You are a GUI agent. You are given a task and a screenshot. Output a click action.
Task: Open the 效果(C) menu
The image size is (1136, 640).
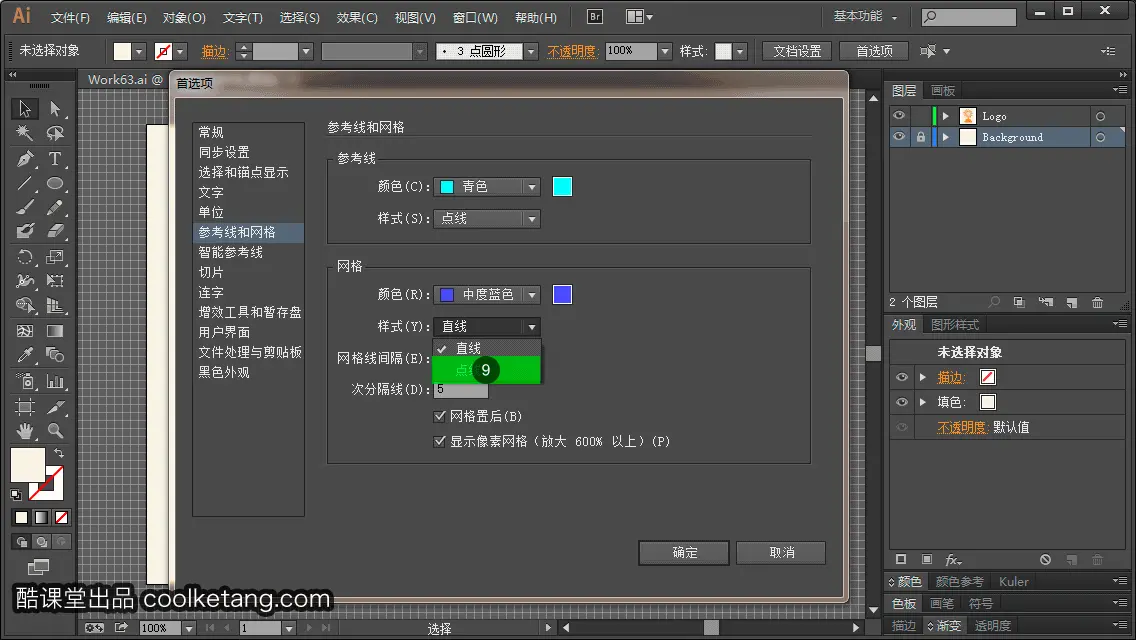pos(357,17)
